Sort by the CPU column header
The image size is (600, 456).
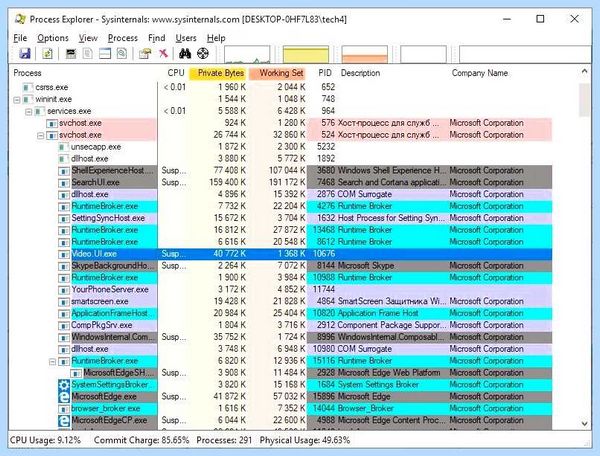[x=176, y=73]
